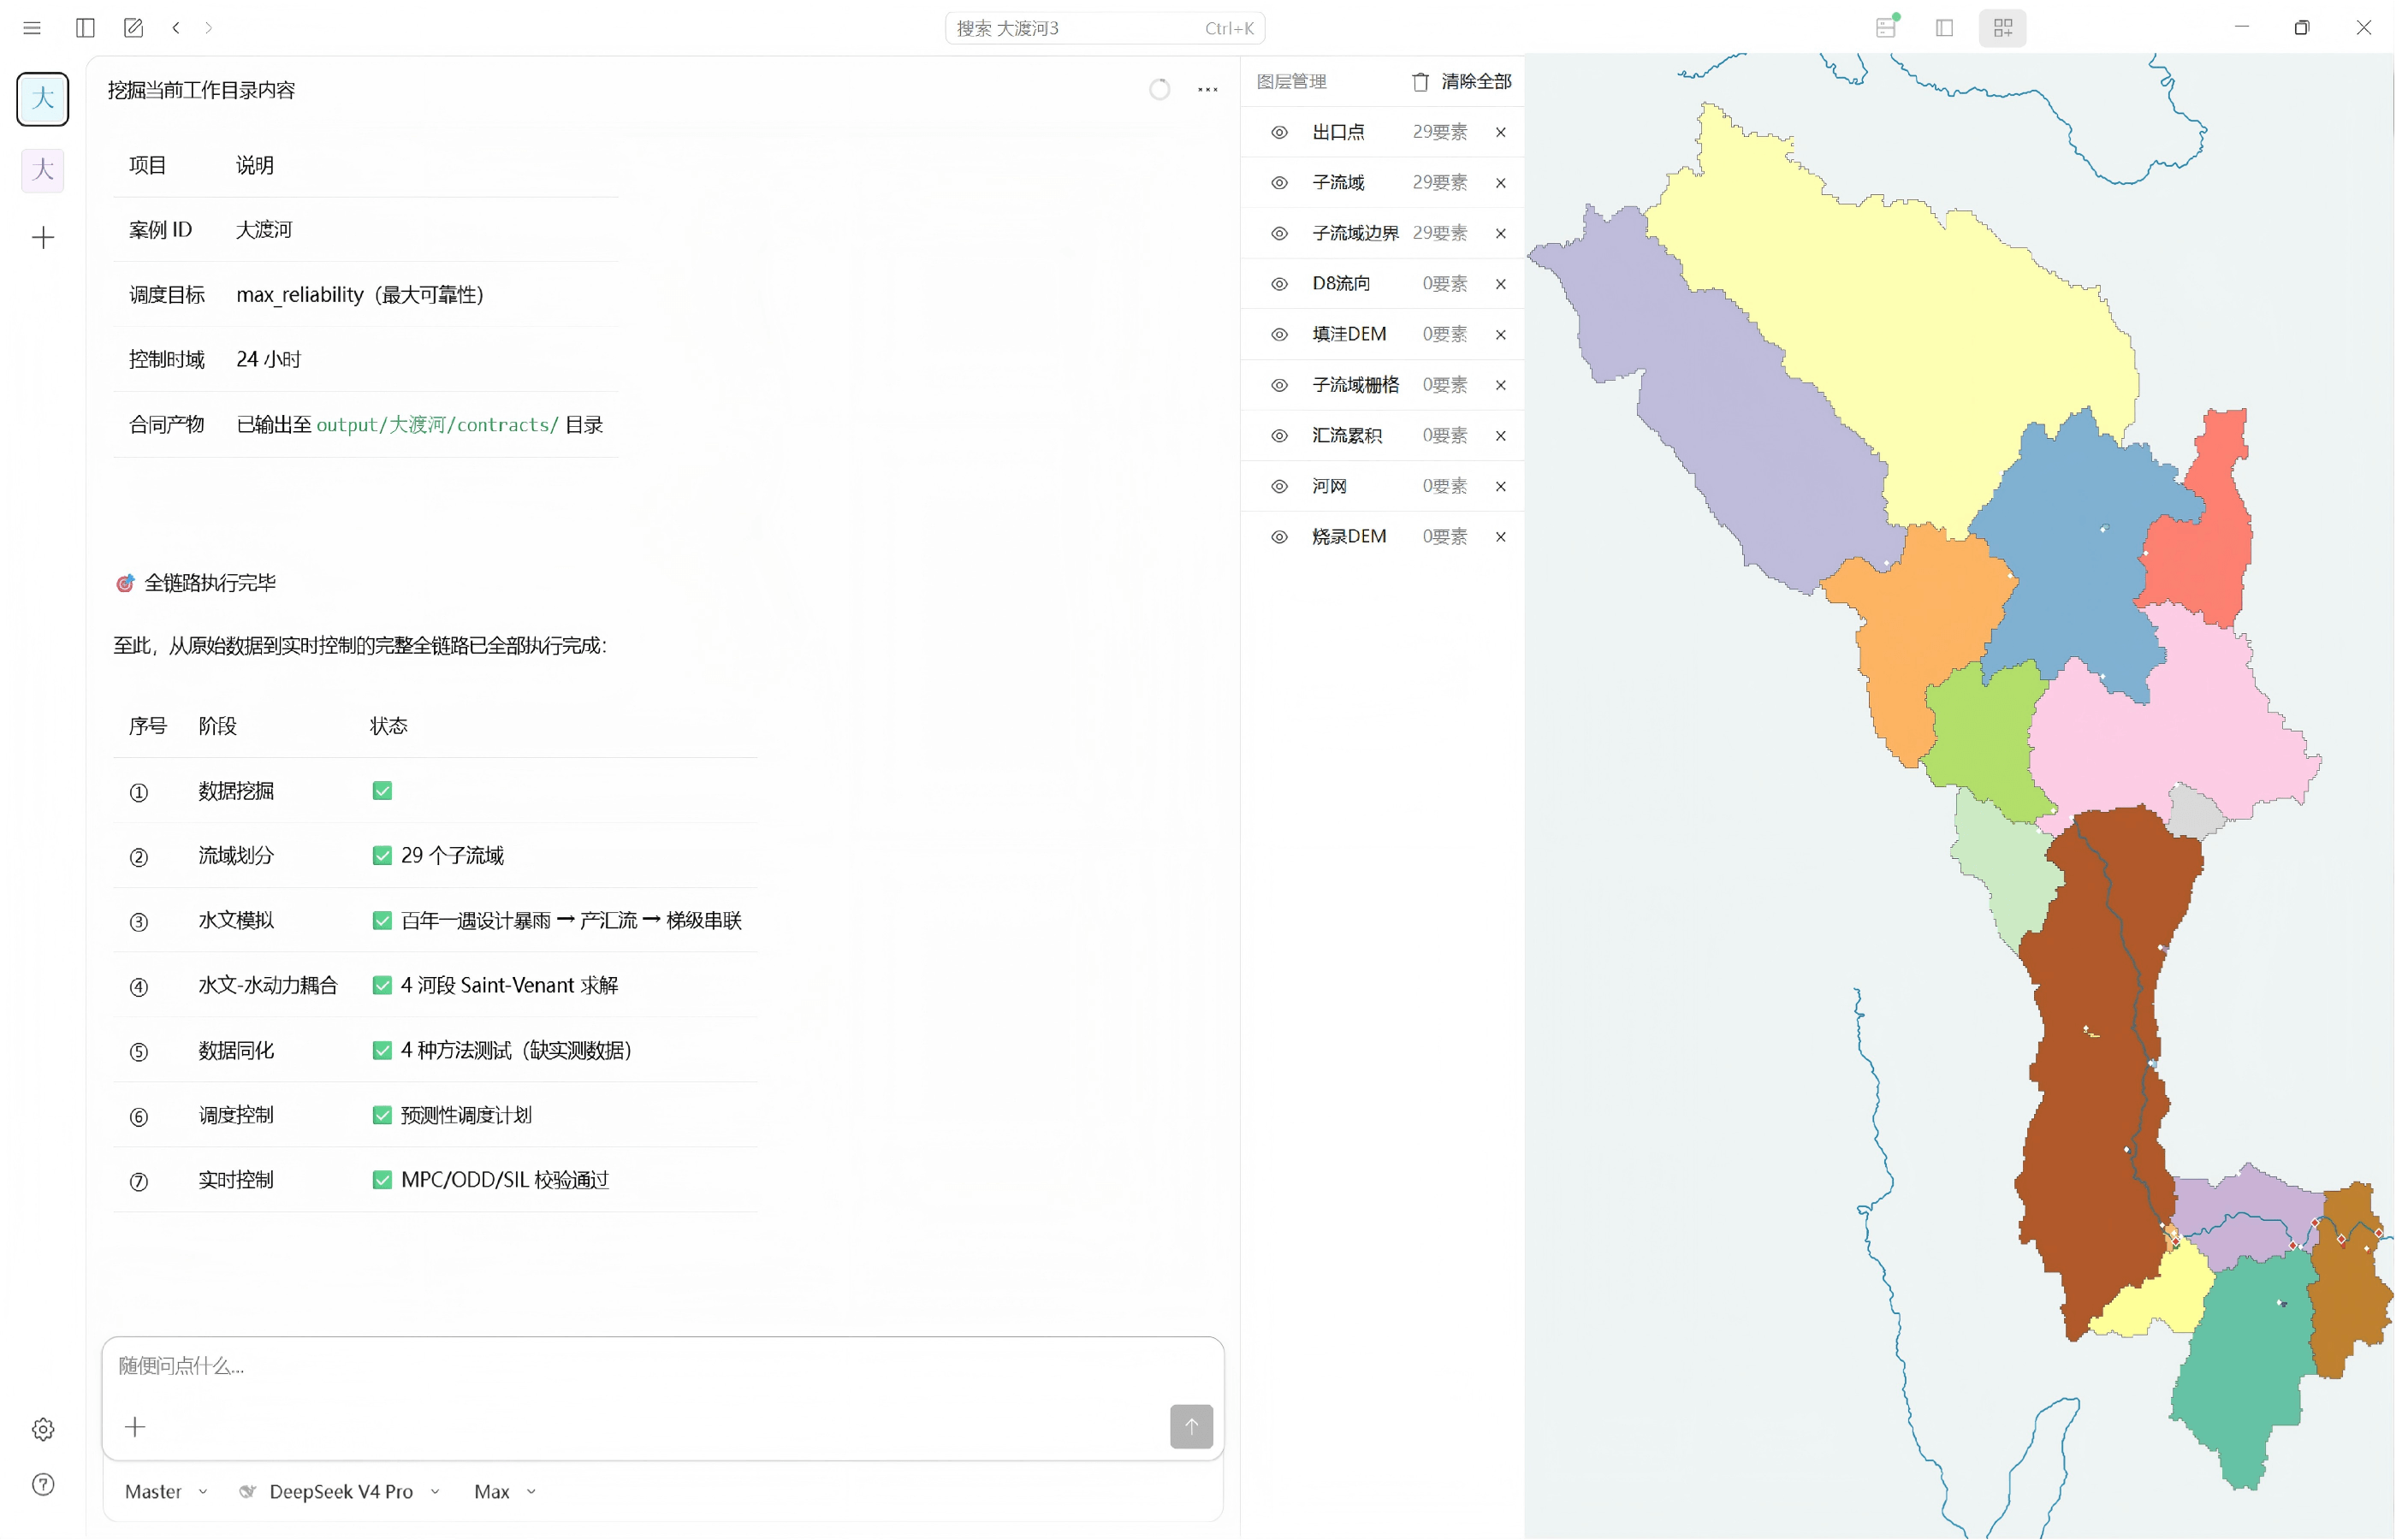This screenshot has width=2396, height=1540.
Task: Click the 搜索 大渡河3 search field
Action: [1105, 28]
